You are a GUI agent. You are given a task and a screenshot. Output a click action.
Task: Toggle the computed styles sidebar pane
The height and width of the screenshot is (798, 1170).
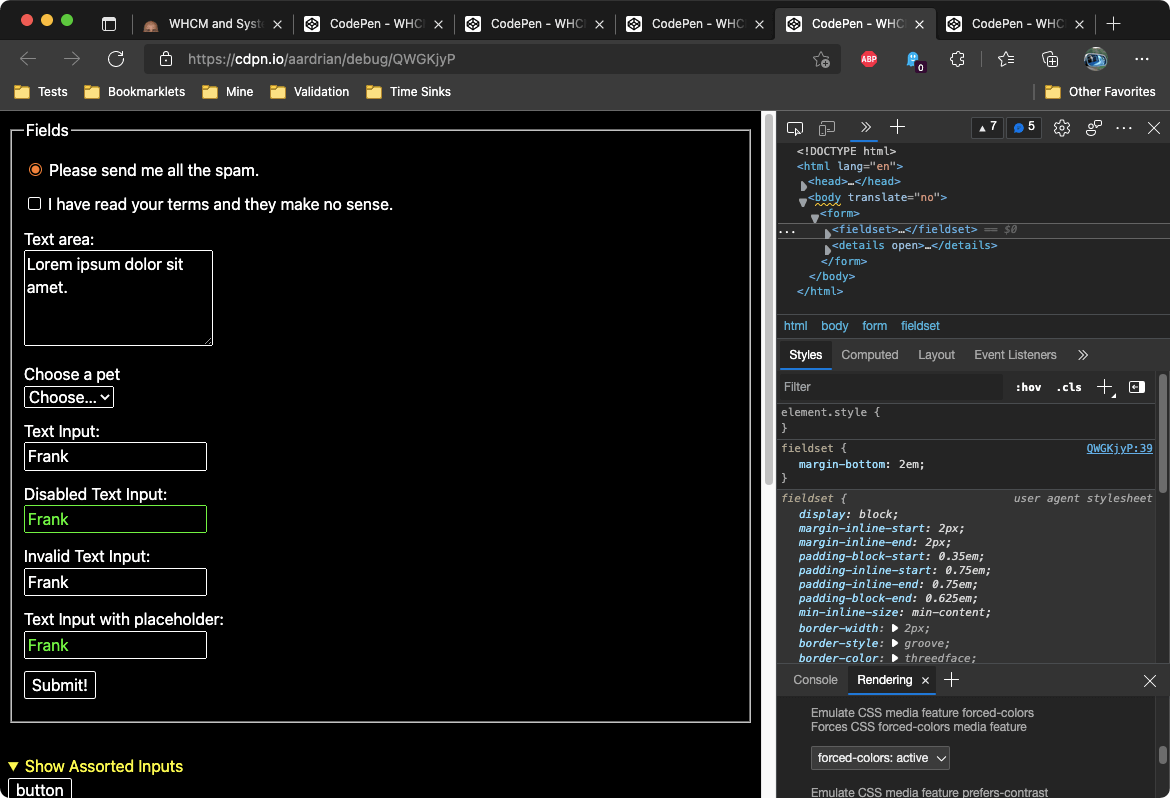(1136, 387)
